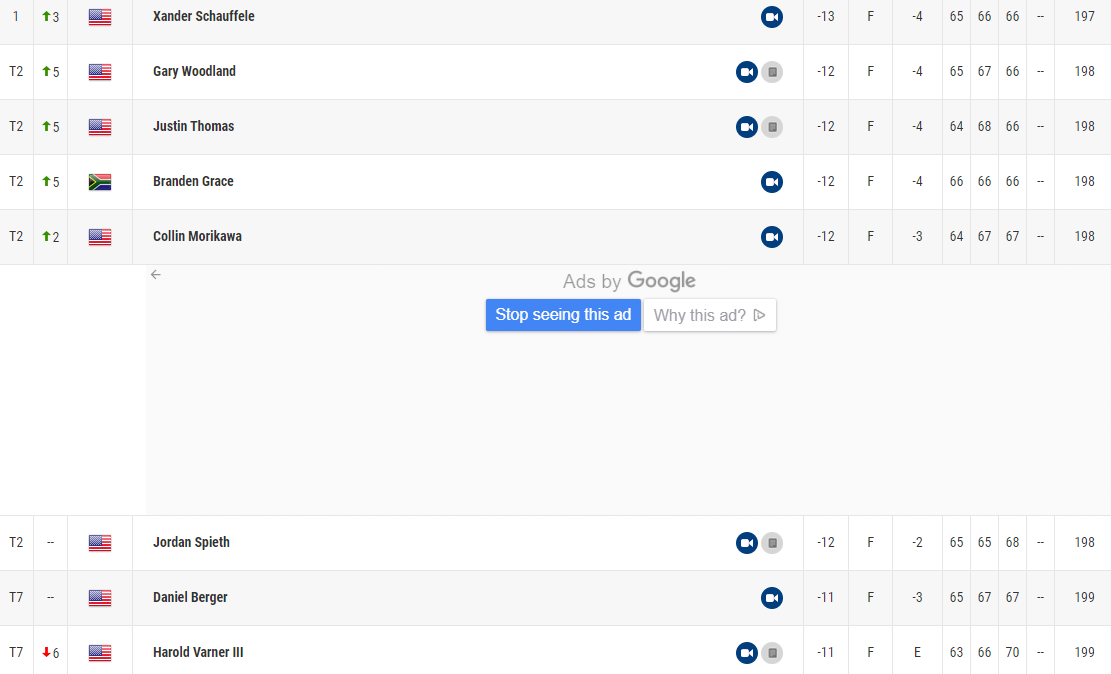The width and height of the screenshot is (1111, 674).
Task: Click gray tablet icon in Harold Varner row
Action: click(x=772, y=653)
